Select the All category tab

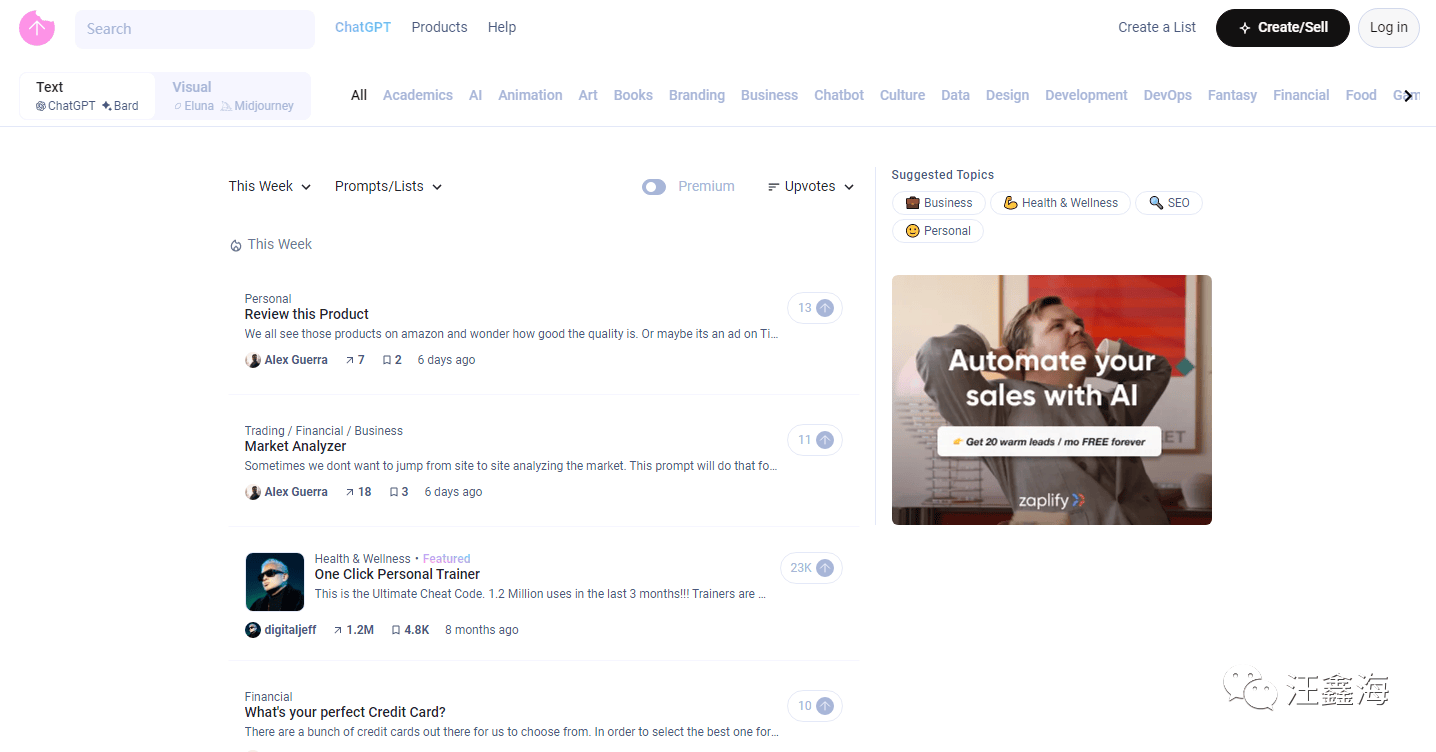[359, 95]
